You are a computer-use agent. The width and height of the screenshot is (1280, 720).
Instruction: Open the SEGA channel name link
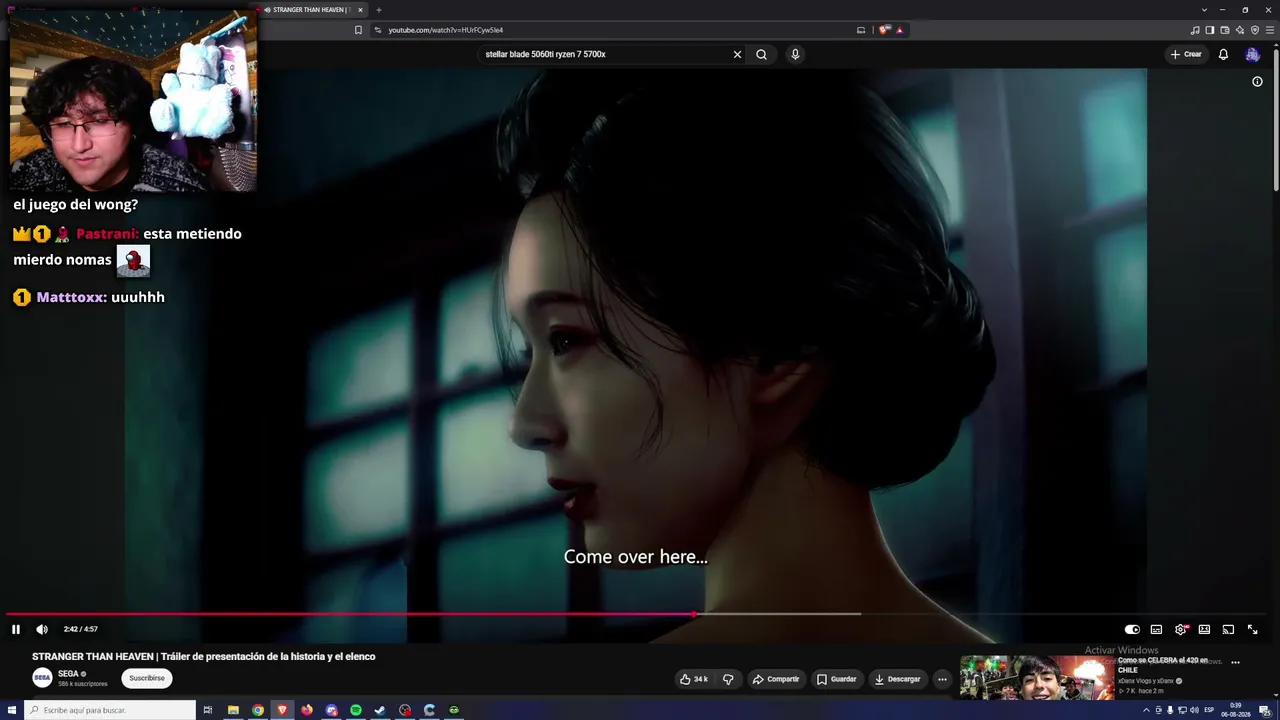(x=68, y=674)
